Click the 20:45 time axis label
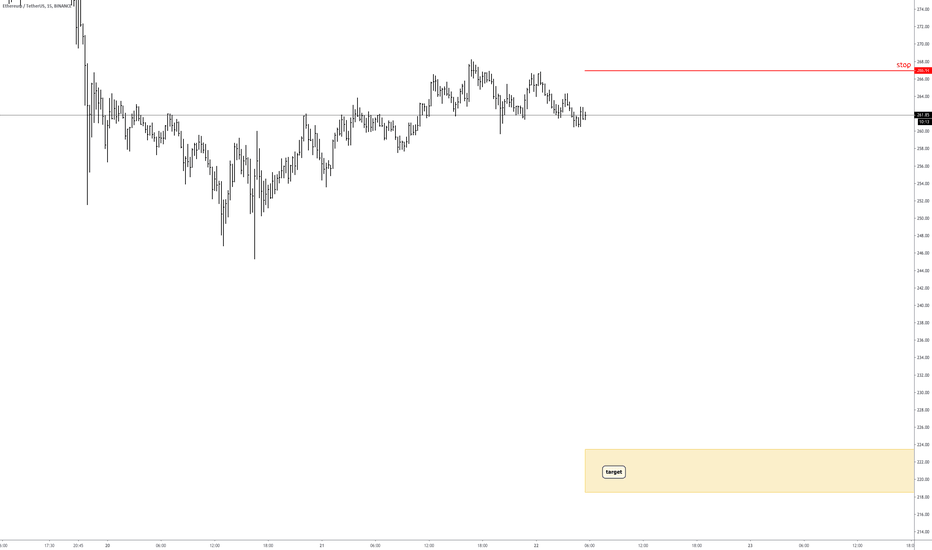 click(x=78, y=545)
